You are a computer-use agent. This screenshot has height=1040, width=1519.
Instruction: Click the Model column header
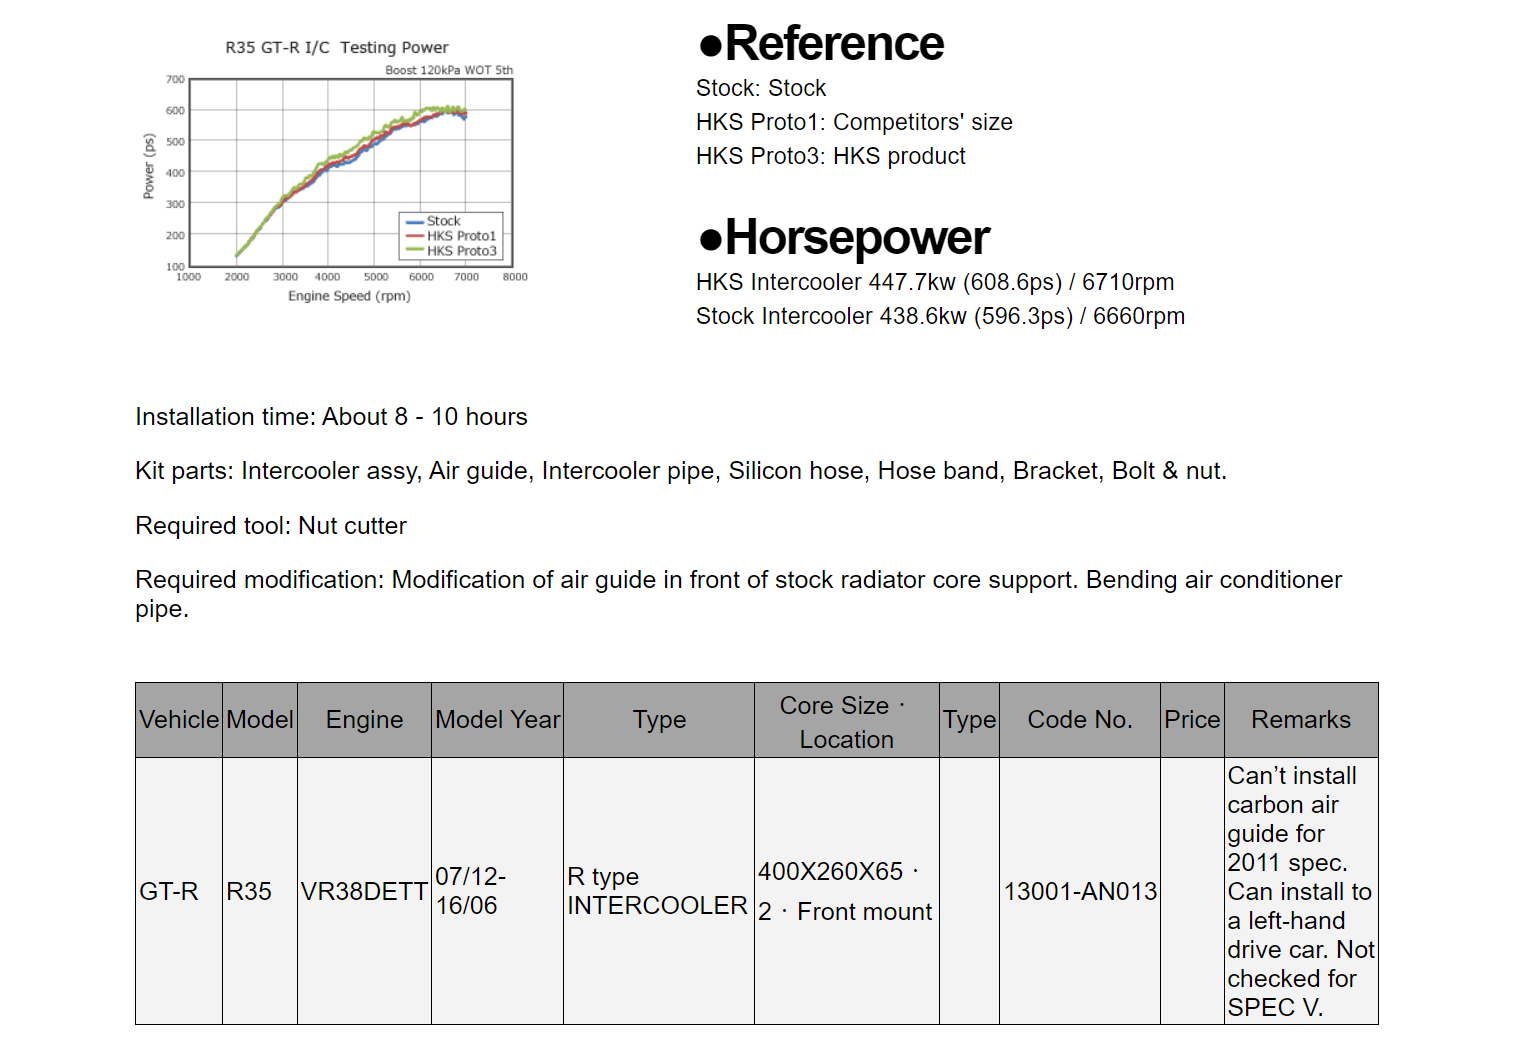tap(260, 720)
